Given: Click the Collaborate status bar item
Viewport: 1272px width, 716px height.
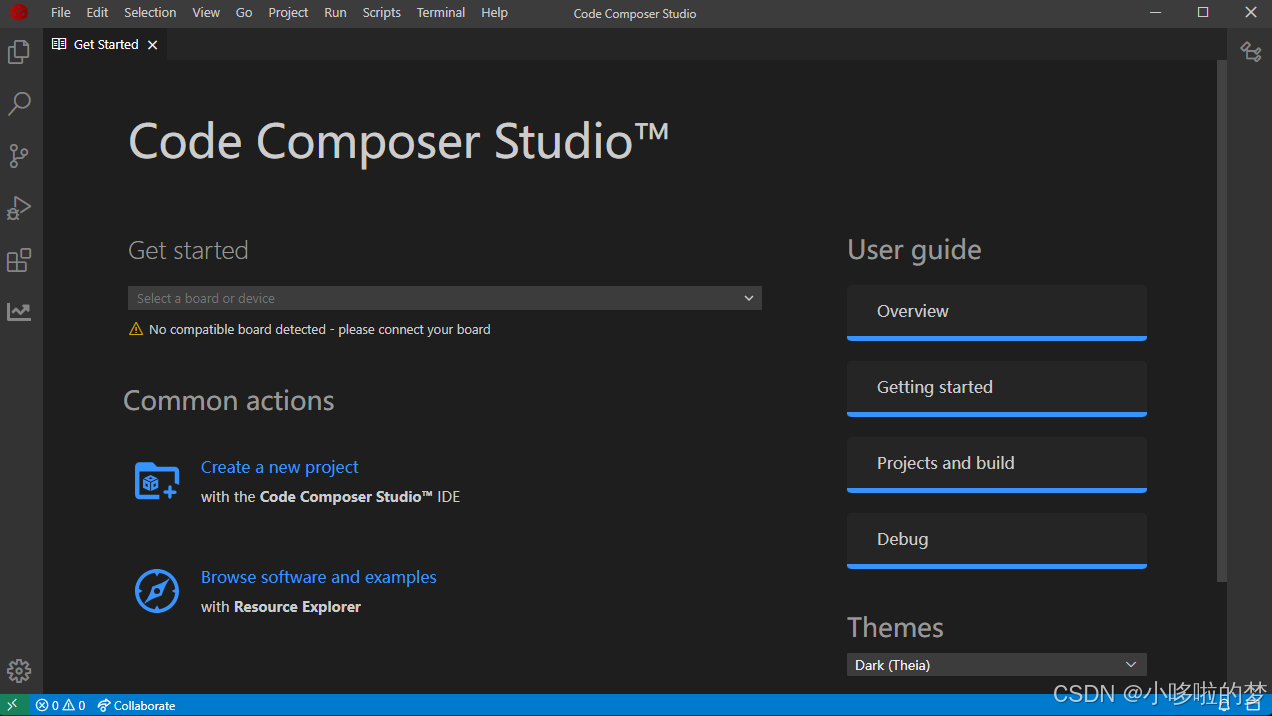Looking at the screenshot, I should click(136, 705).
